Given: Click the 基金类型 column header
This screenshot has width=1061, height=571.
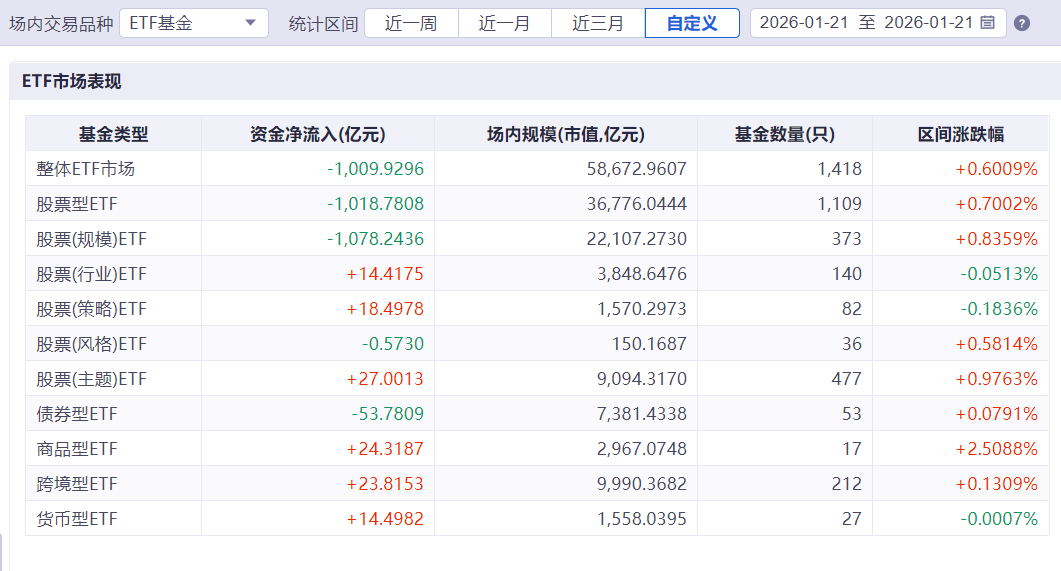Looking at the screenshot, I should click(x=114, y=134).
